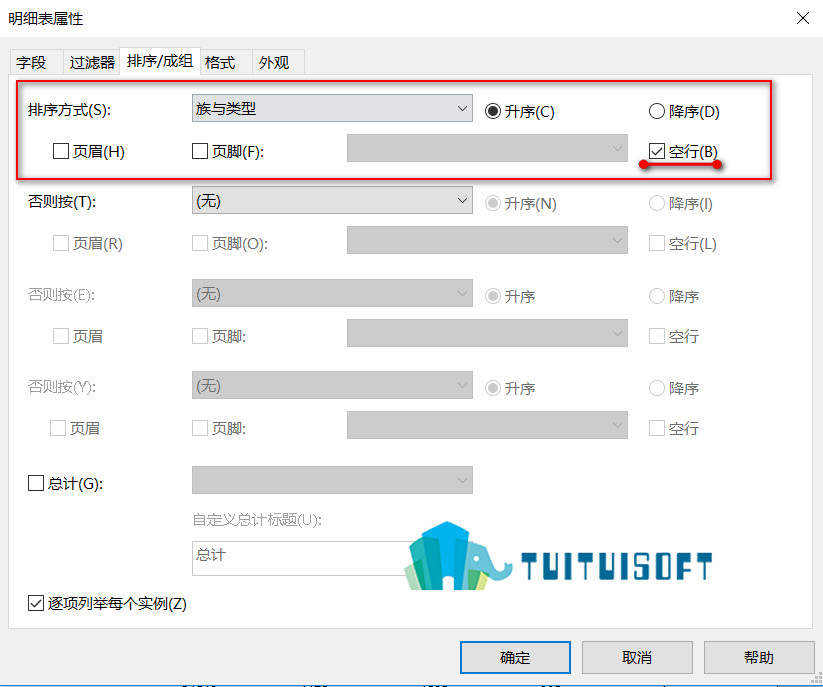The image size is (823, 687).
Task: Open the 排序方式(S) dropdown showing 族与类型
Action: coord(332,108)
